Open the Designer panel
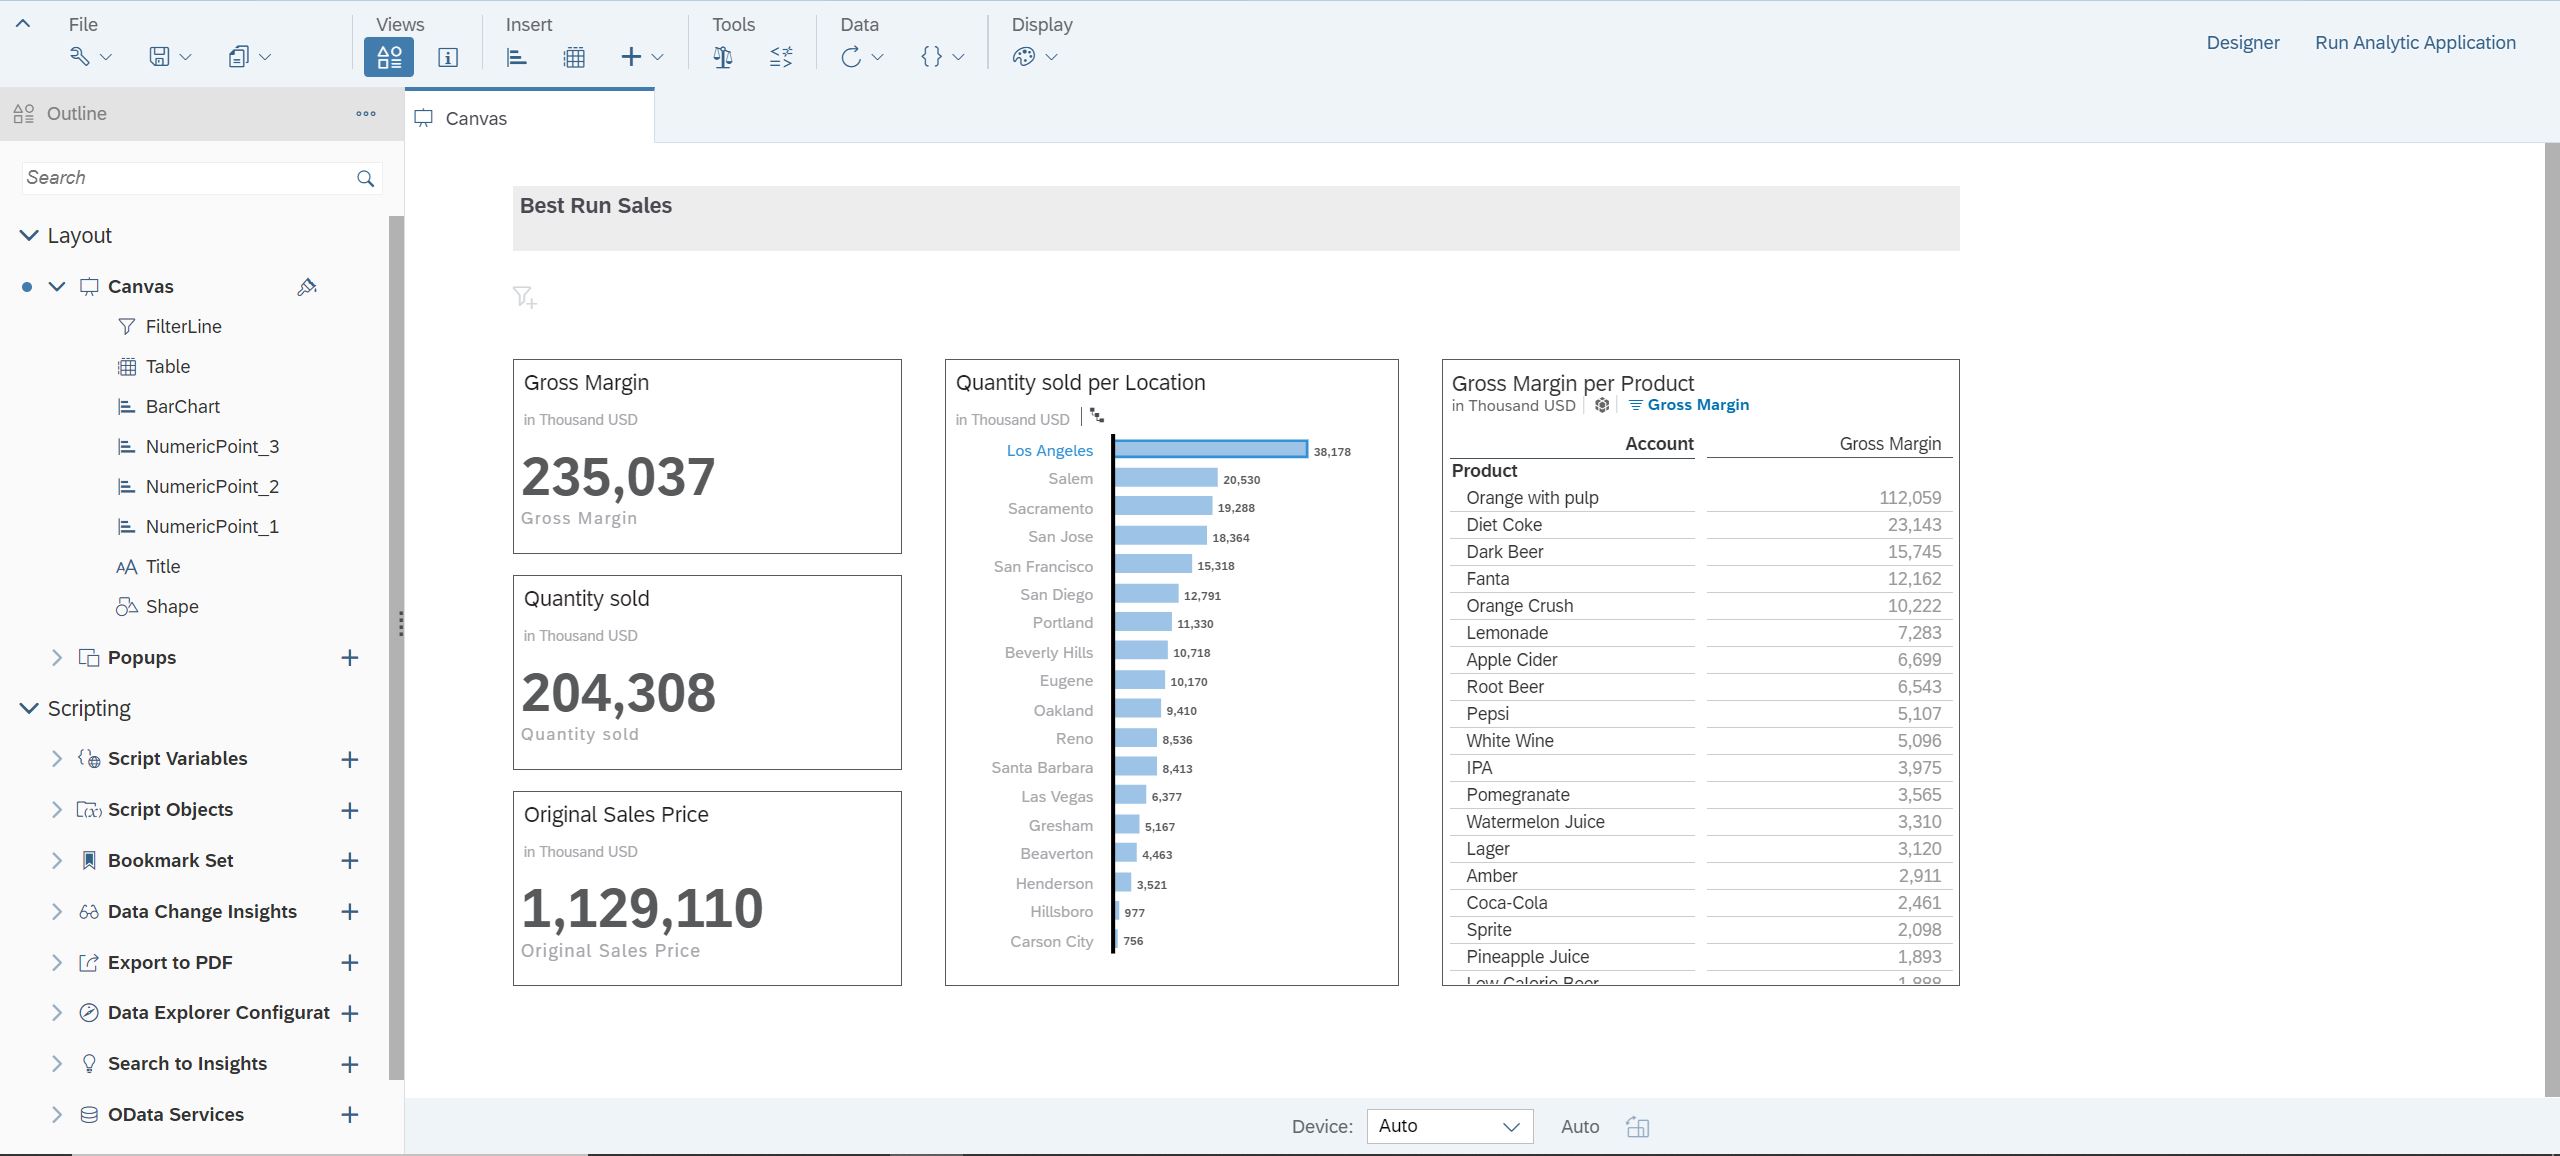 [x=2243, y=43]
